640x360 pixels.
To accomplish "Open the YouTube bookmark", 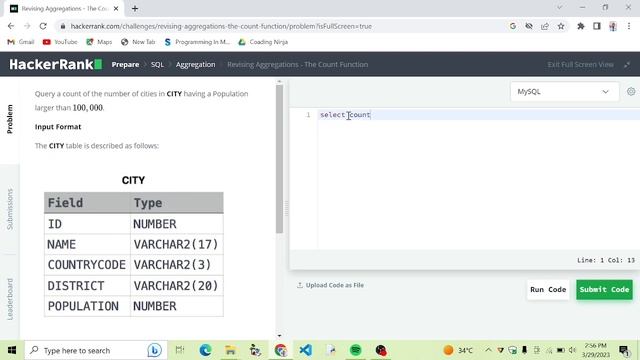I will click(x=60, y=42).
